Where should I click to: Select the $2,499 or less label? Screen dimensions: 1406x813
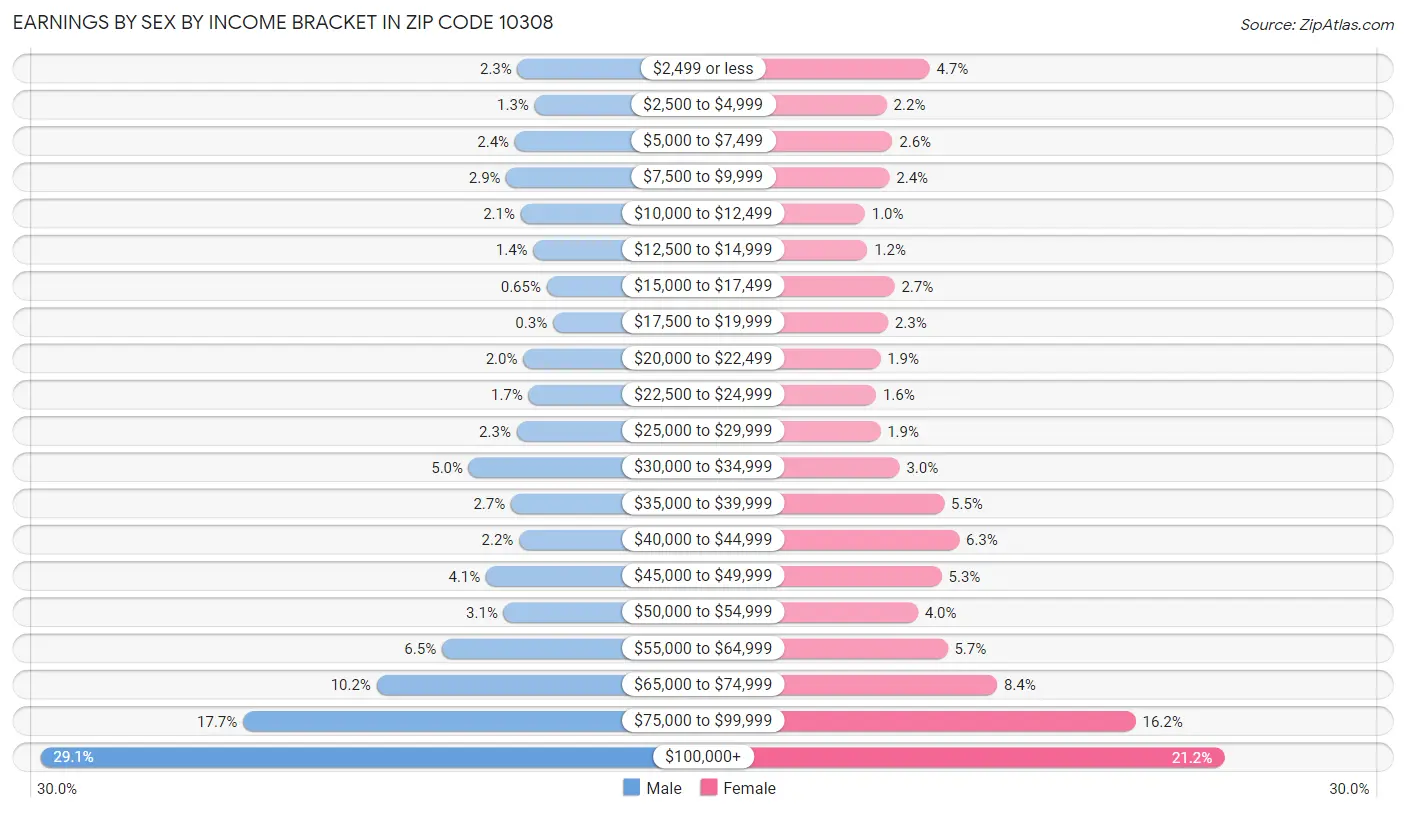703,68
